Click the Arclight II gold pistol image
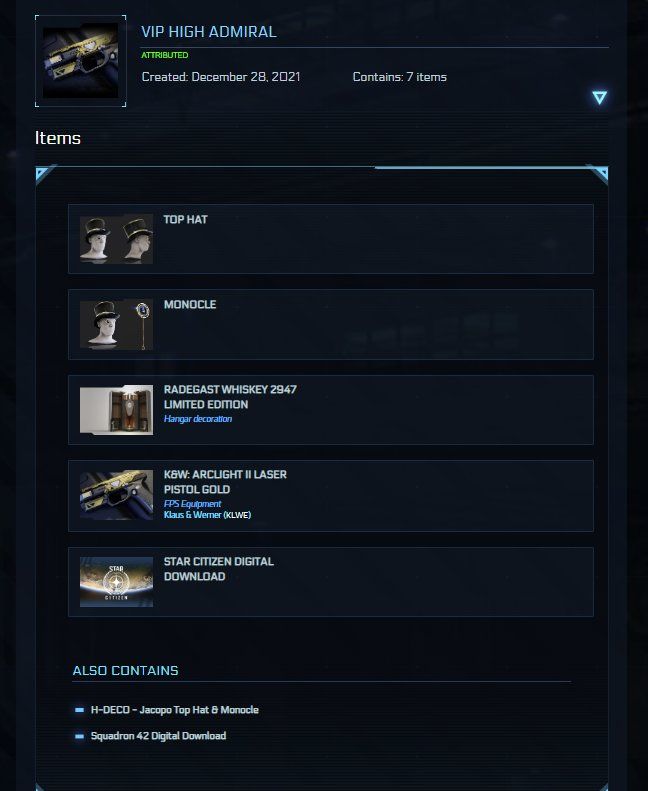The height and width of the screenshot is (791, 648). [x=116, y=495]
